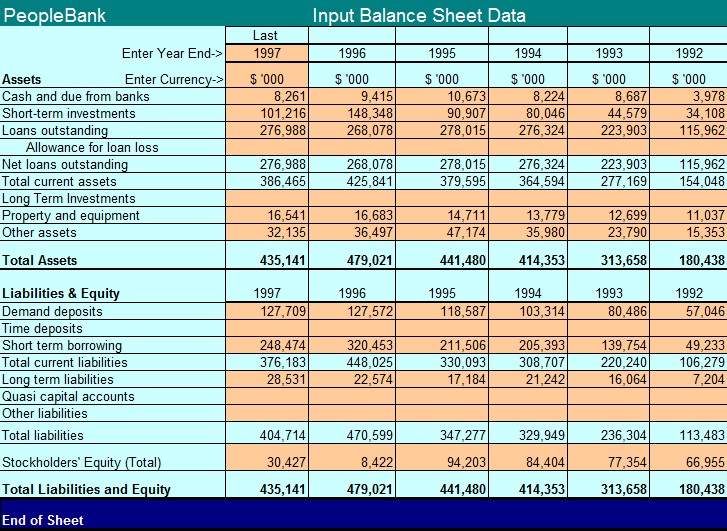This screenshot has height=531, width=727.
Task: Click the Input Balance Sheet Data heading
Action: click(419, 15)
